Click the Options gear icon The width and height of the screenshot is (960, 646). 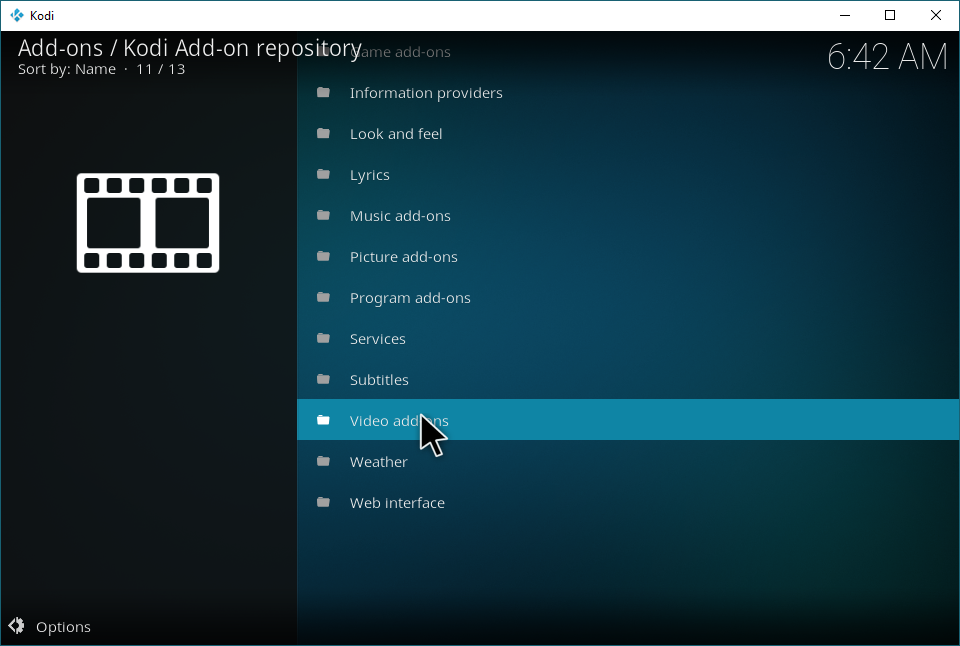pos(17,626)
